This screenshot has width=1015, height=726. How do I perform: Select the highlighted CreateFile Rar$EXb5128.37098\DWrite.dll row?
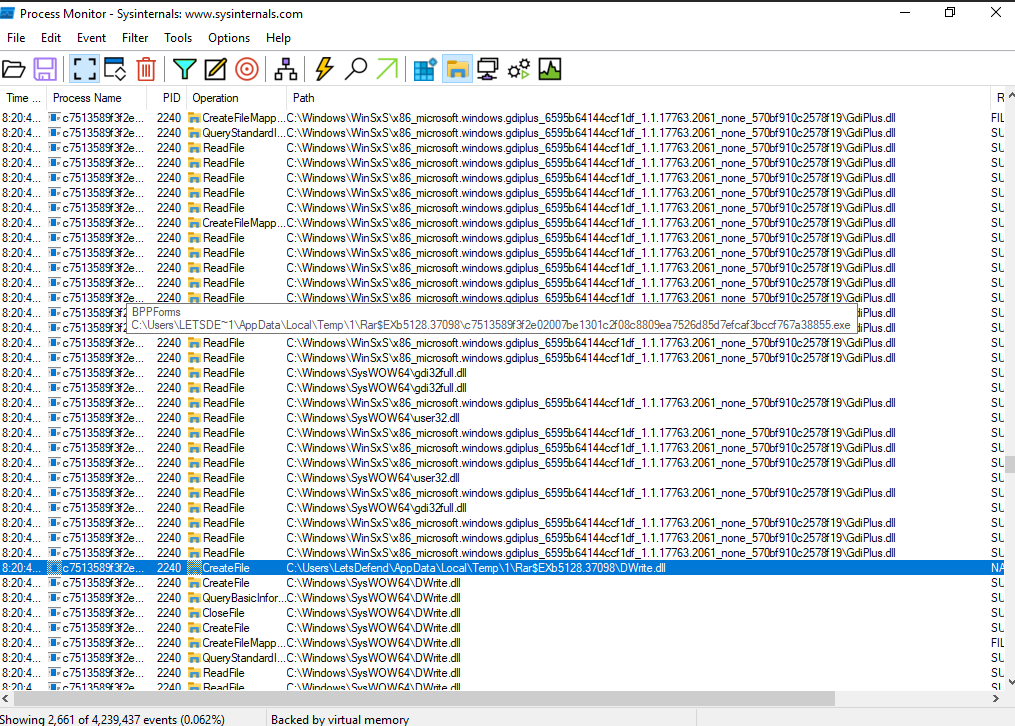(x=502, y=567)
